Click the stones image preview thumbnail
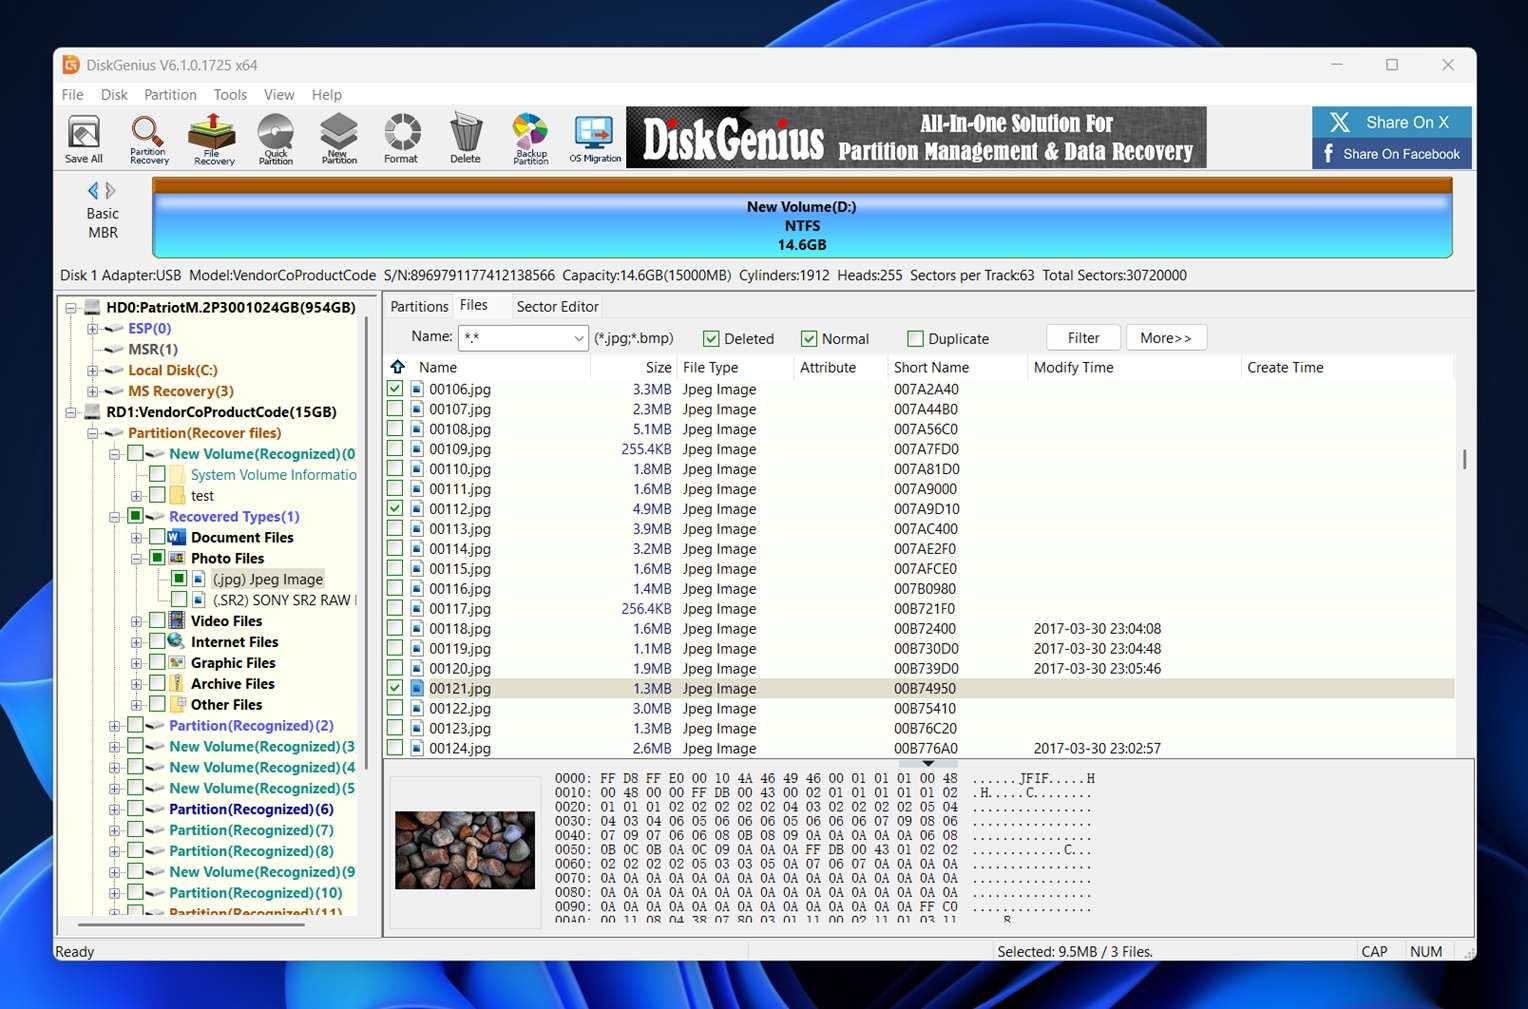 click(465, 850)
